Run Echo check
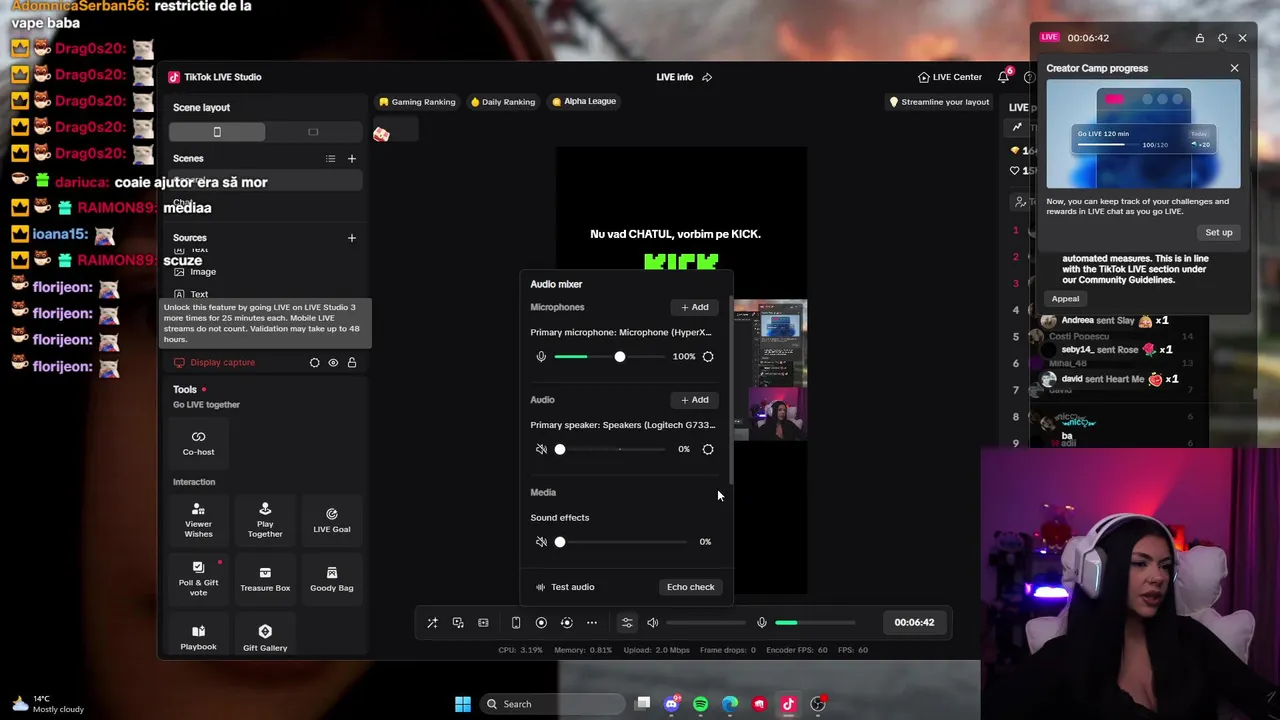 [690, 587]
